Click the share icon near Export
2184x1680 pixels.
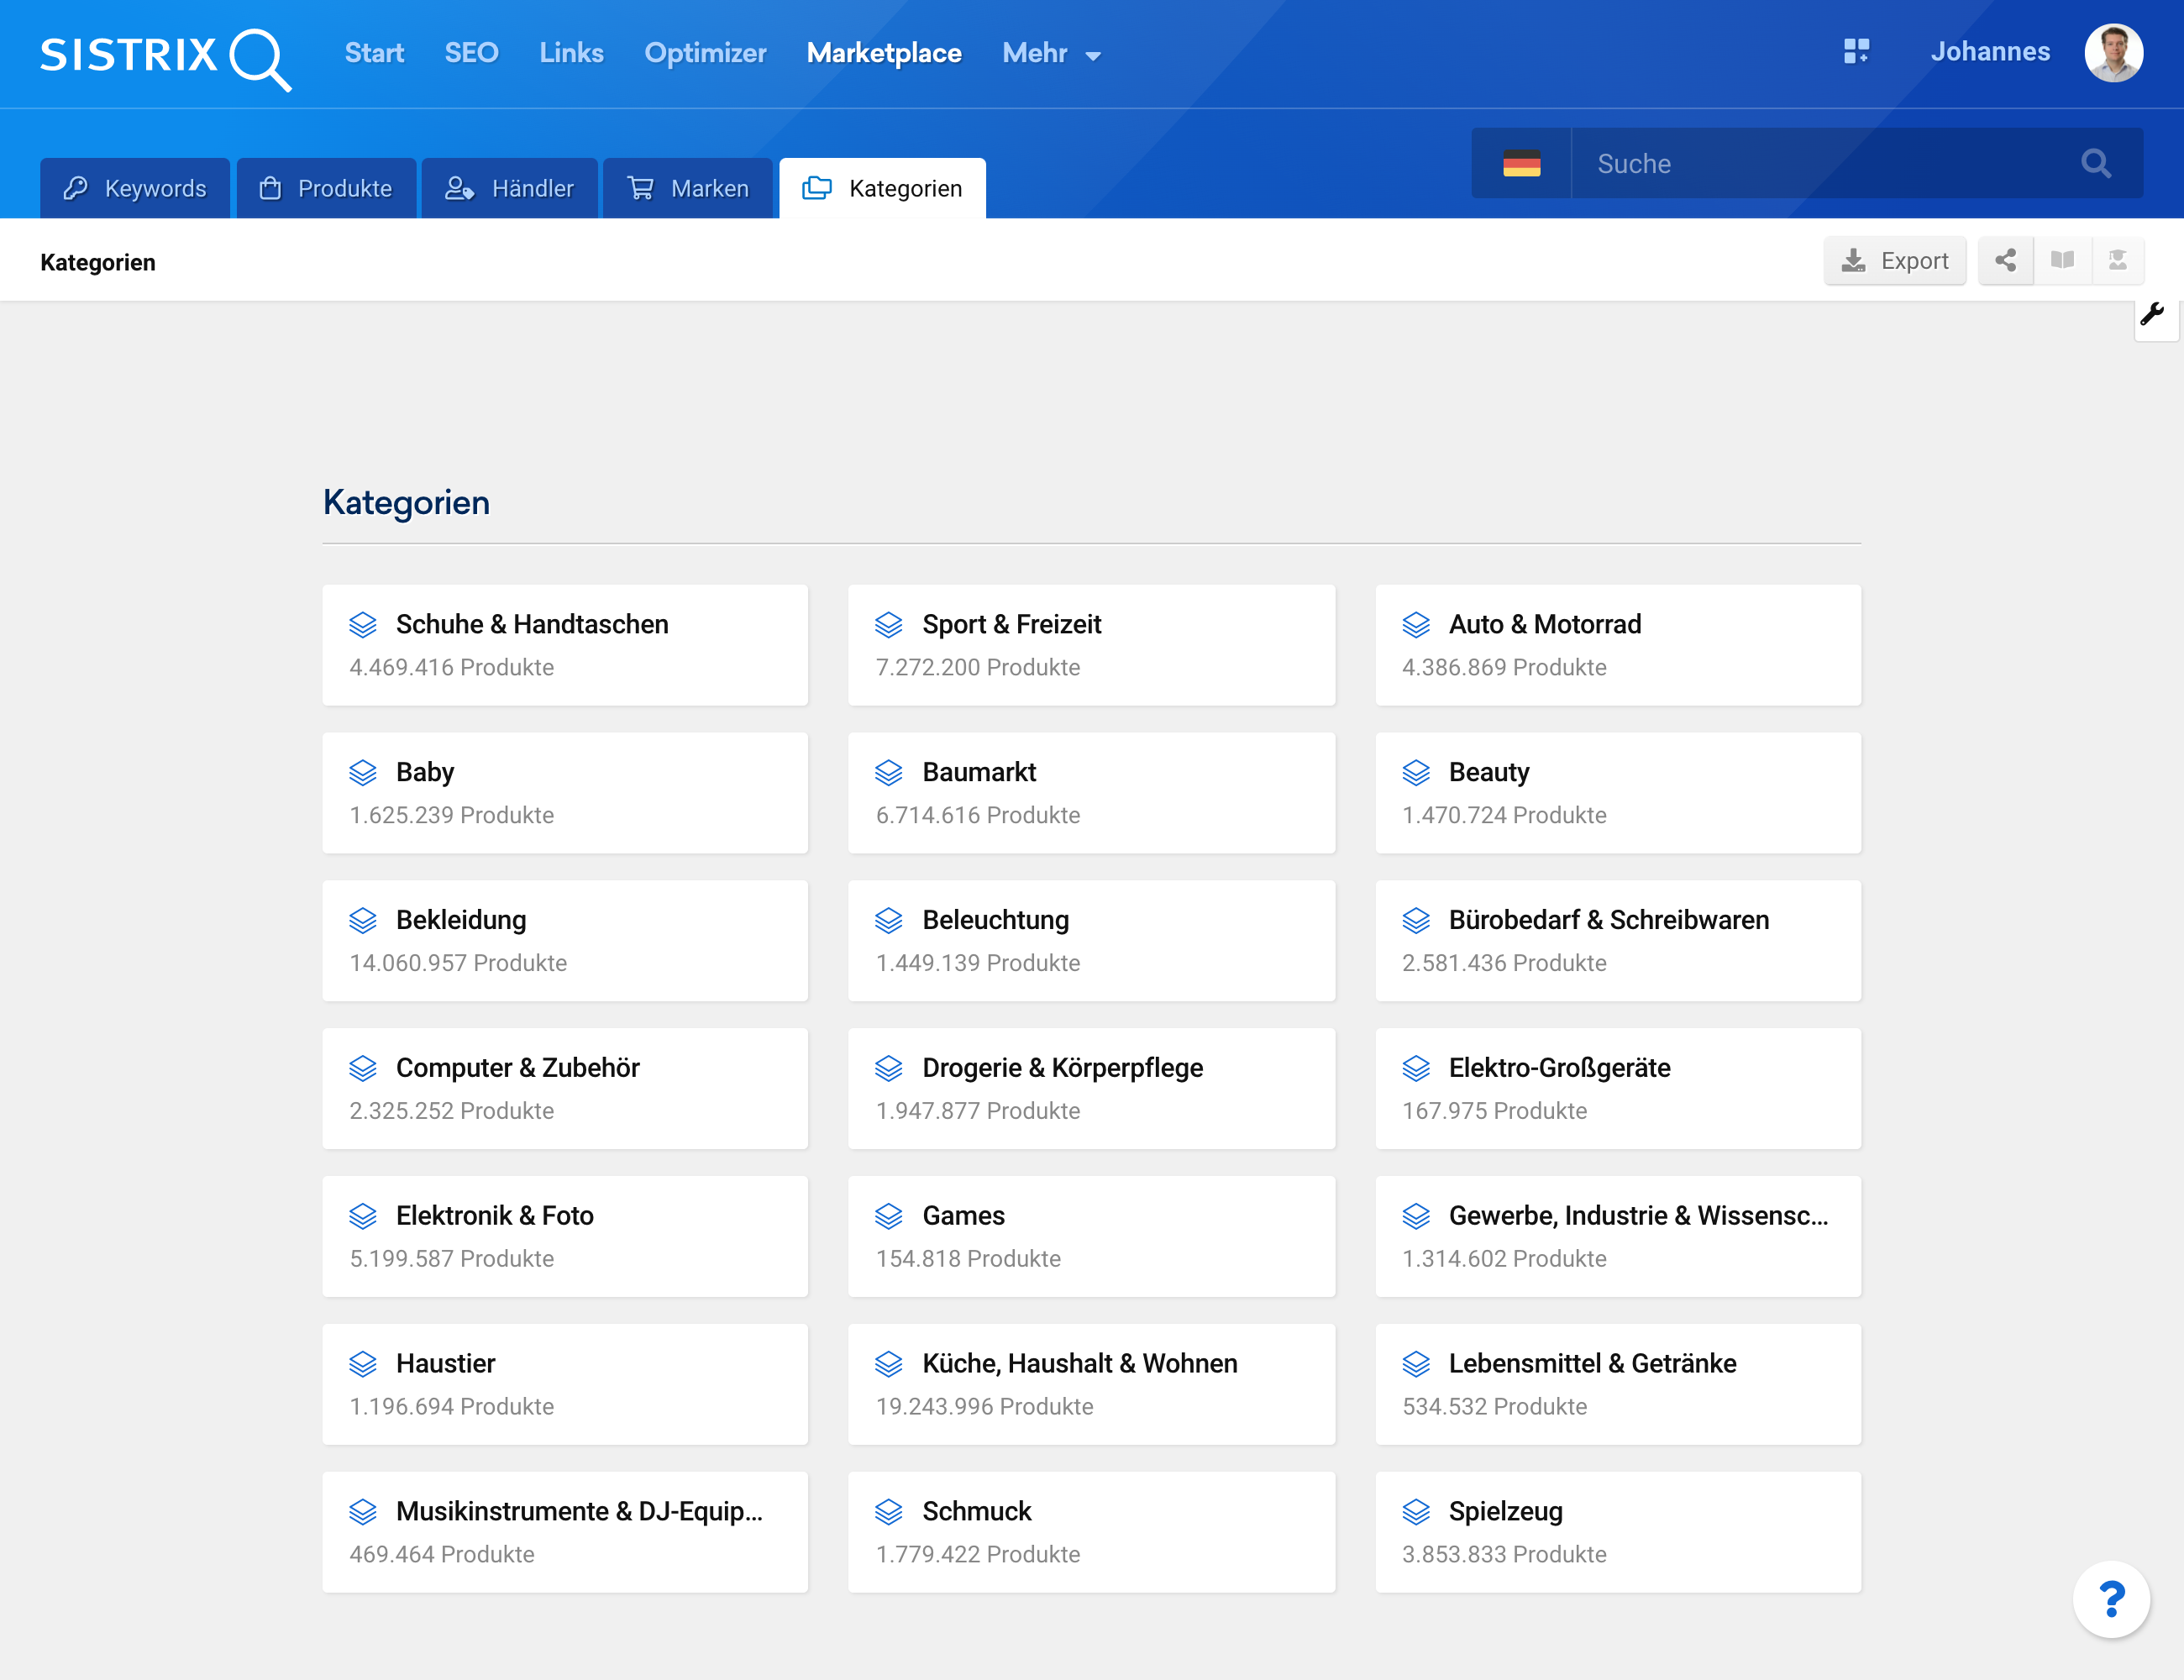pyautogui.click(x=2005, y=261)
